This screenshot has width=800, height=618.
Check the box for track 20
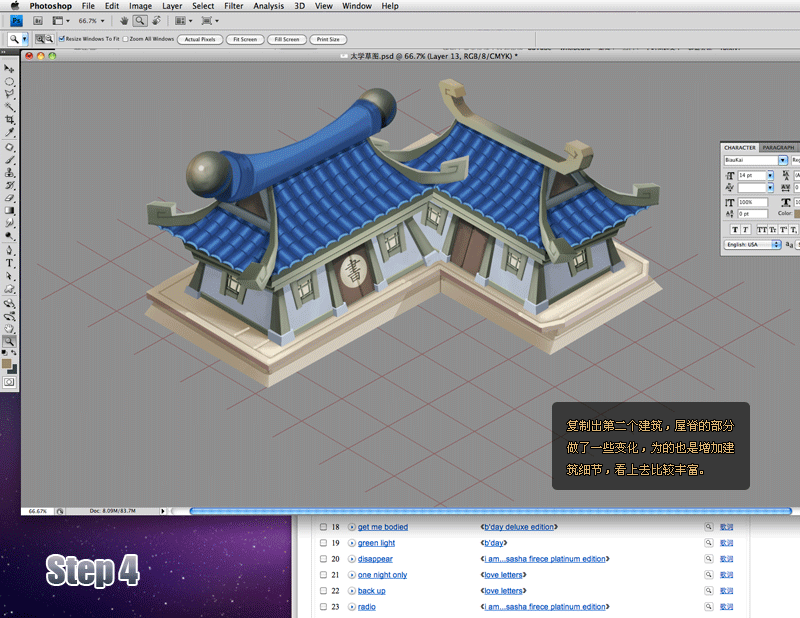pyautogui.click(x=323, y=559)
